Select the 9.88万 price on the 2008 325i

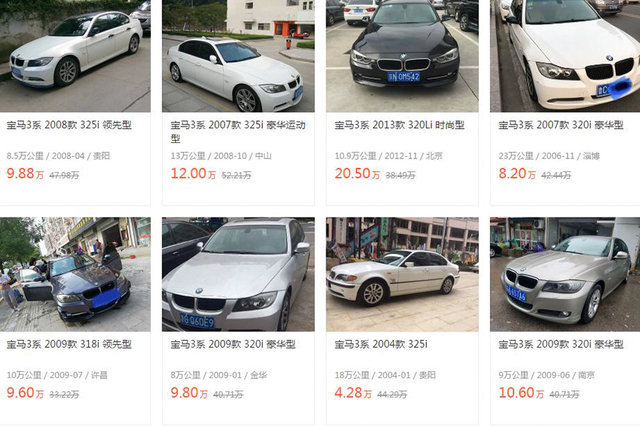coord(25,173)
